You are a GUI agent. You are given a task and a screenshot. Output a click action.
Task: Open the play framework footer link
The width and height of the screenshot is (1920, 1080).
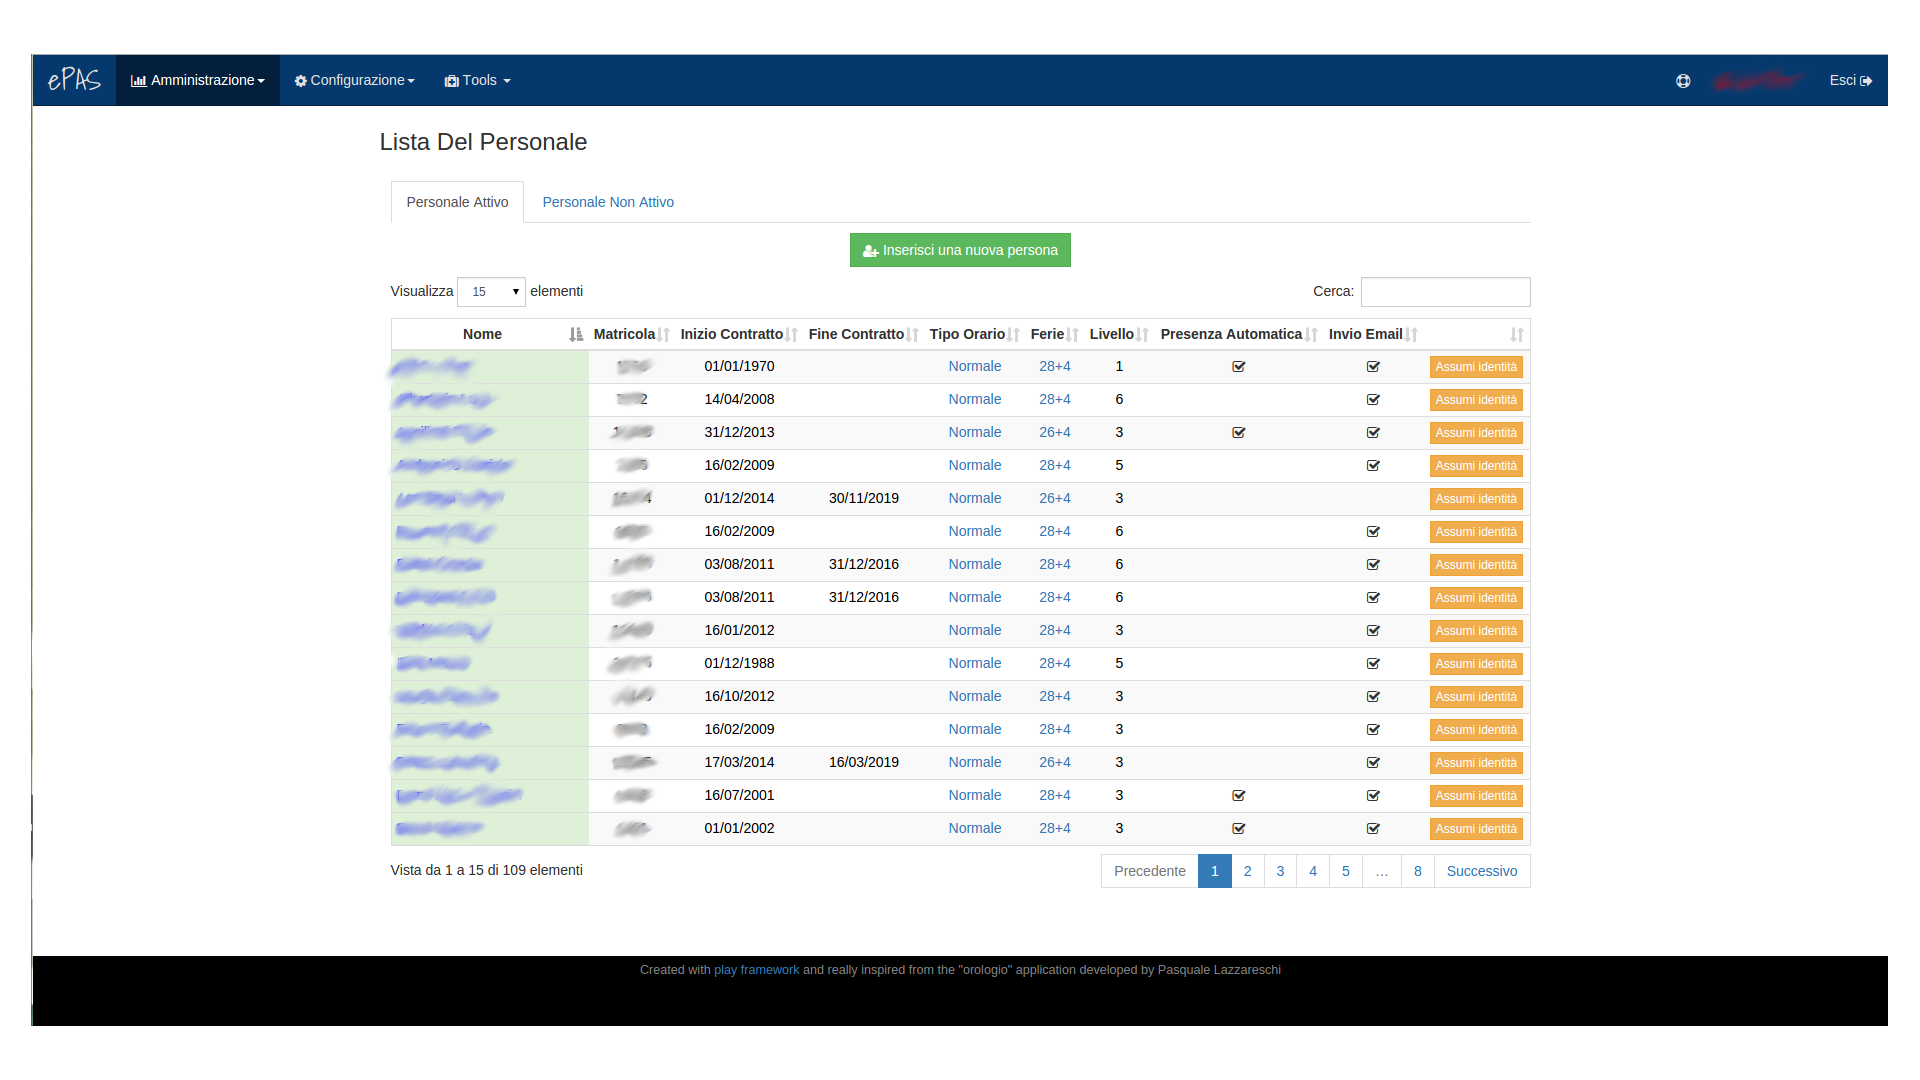(x=756, y=970)
